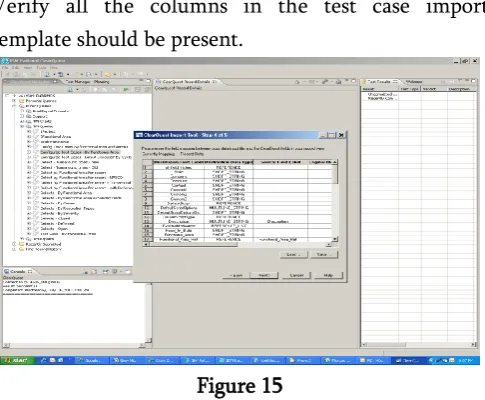Click Help in the Import Tool dialog
Viewport: 485px width, 400px height.
click(x=328, y=275)
